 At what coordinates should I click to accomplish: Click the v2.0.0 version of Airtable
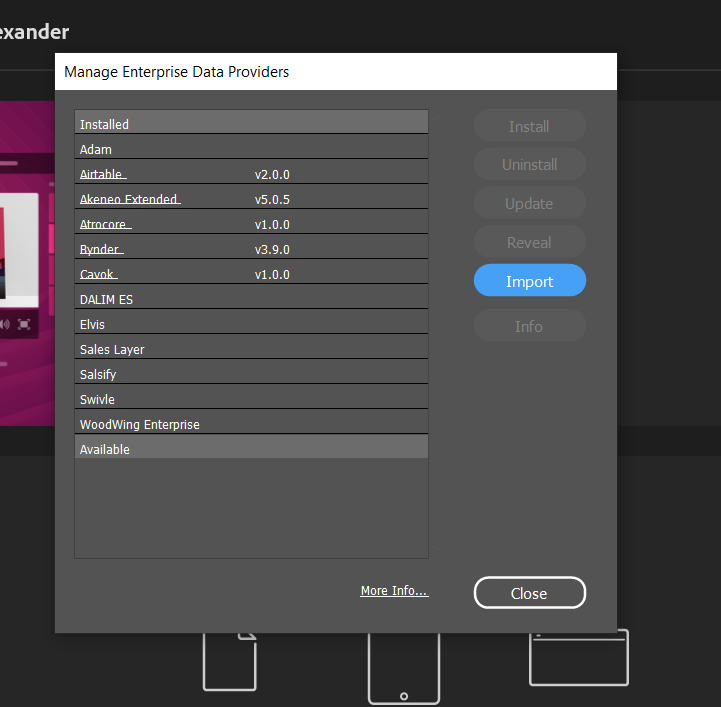click(272, 175)
